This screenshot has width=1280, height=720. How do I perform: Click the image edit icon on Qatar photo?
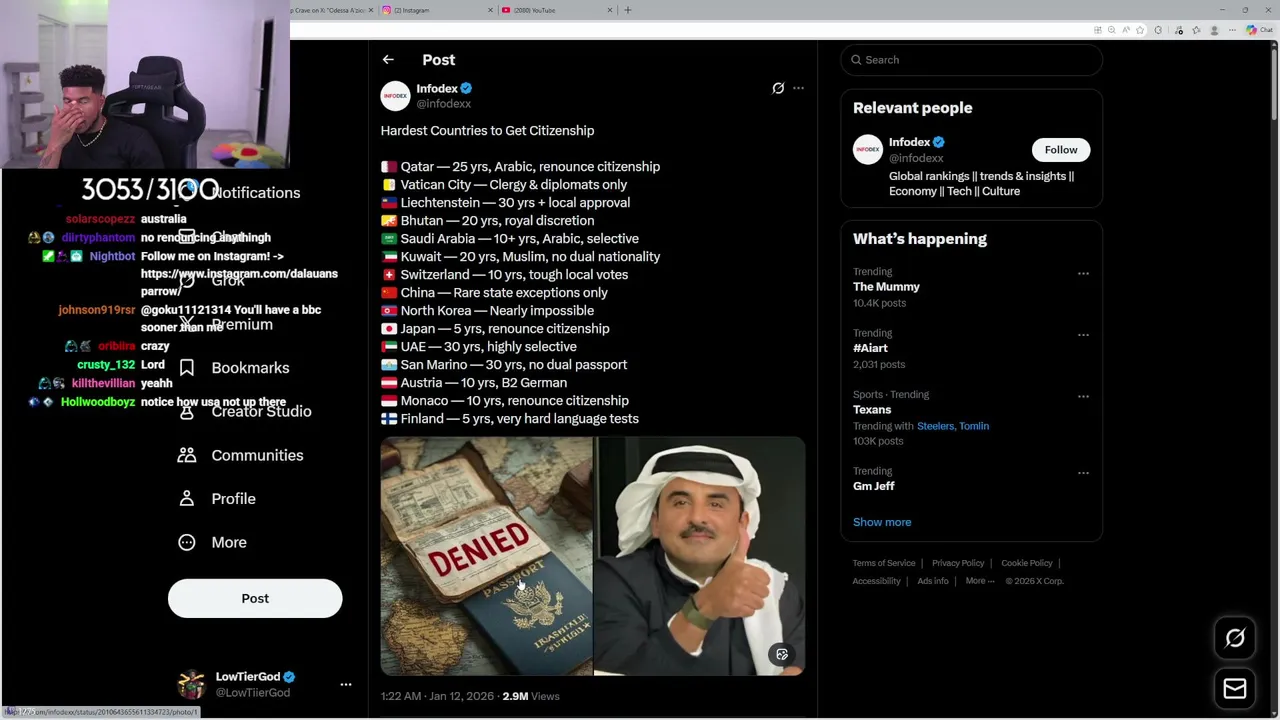point(782,654)
